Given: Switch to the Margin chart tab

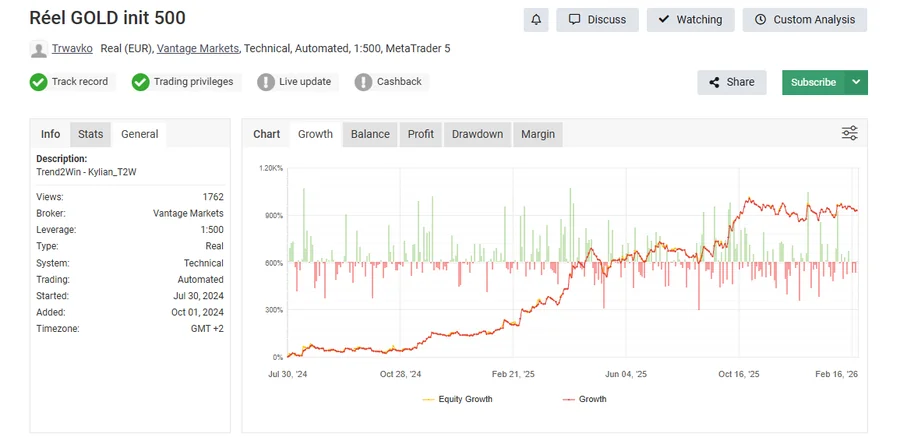Looking at the screenshot, I should click(x=538, y=134).
